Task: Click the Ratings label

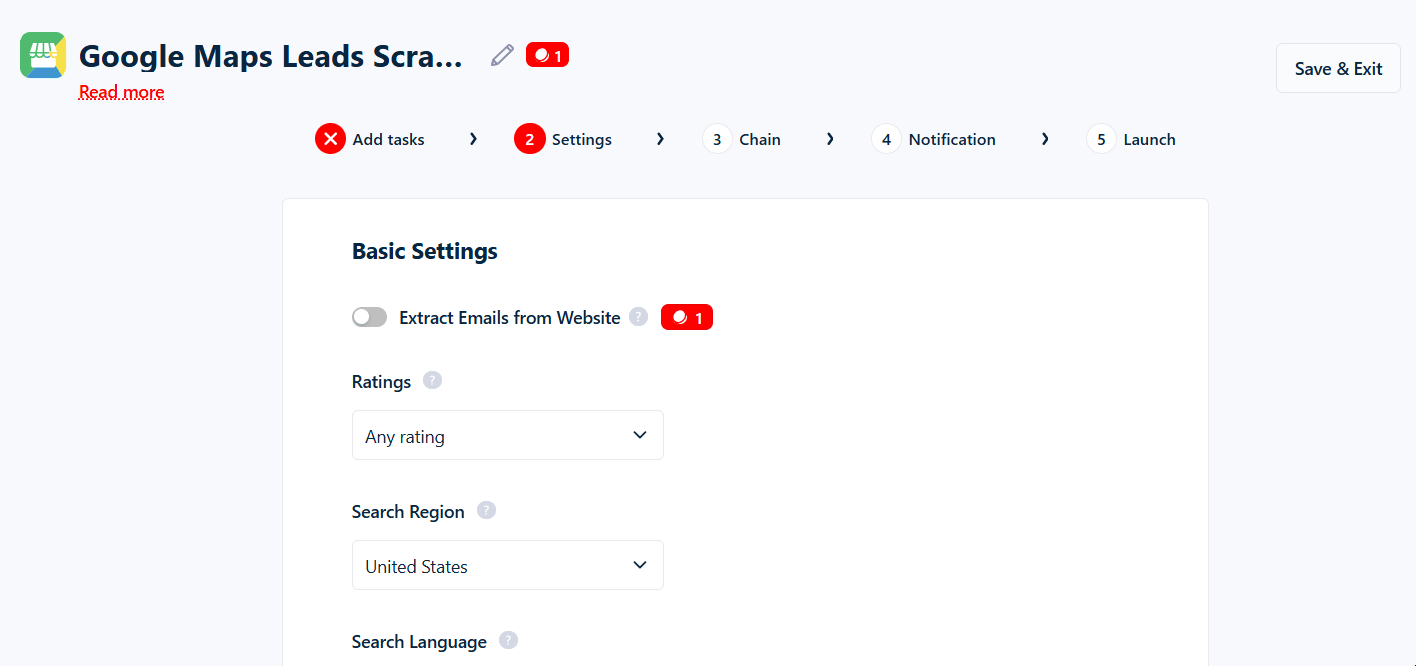Action: [x=381, y=381]
